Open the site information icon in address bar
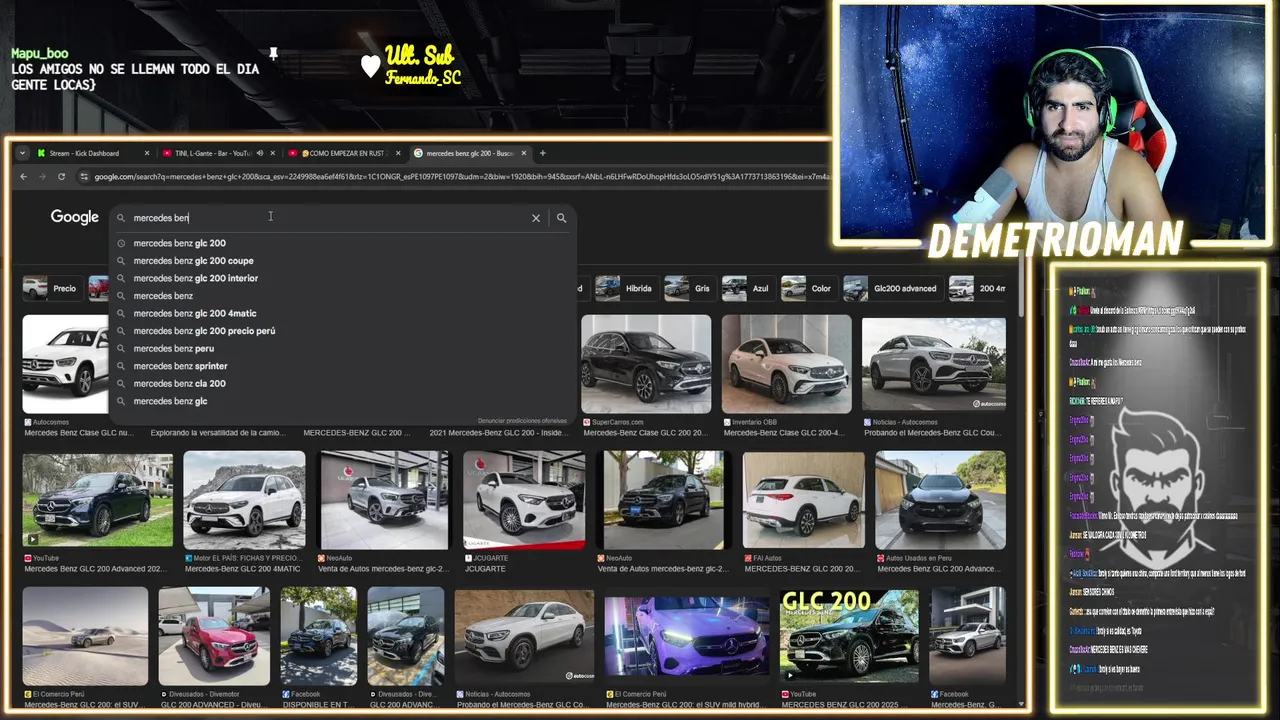 [x=85, y=177]
